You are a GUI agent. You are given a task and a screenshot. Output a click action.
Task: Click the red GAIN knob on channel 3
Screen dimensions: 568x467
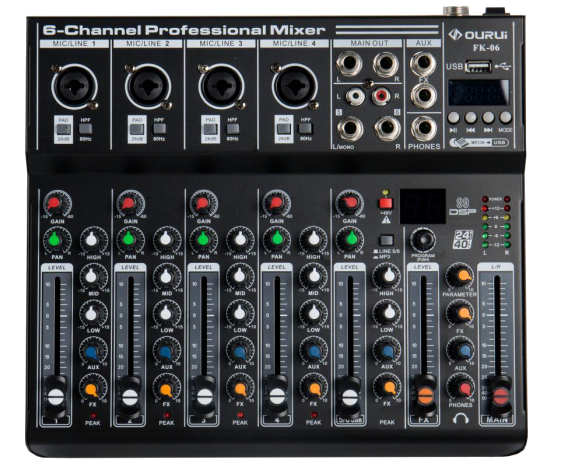(x=204, y=204)
